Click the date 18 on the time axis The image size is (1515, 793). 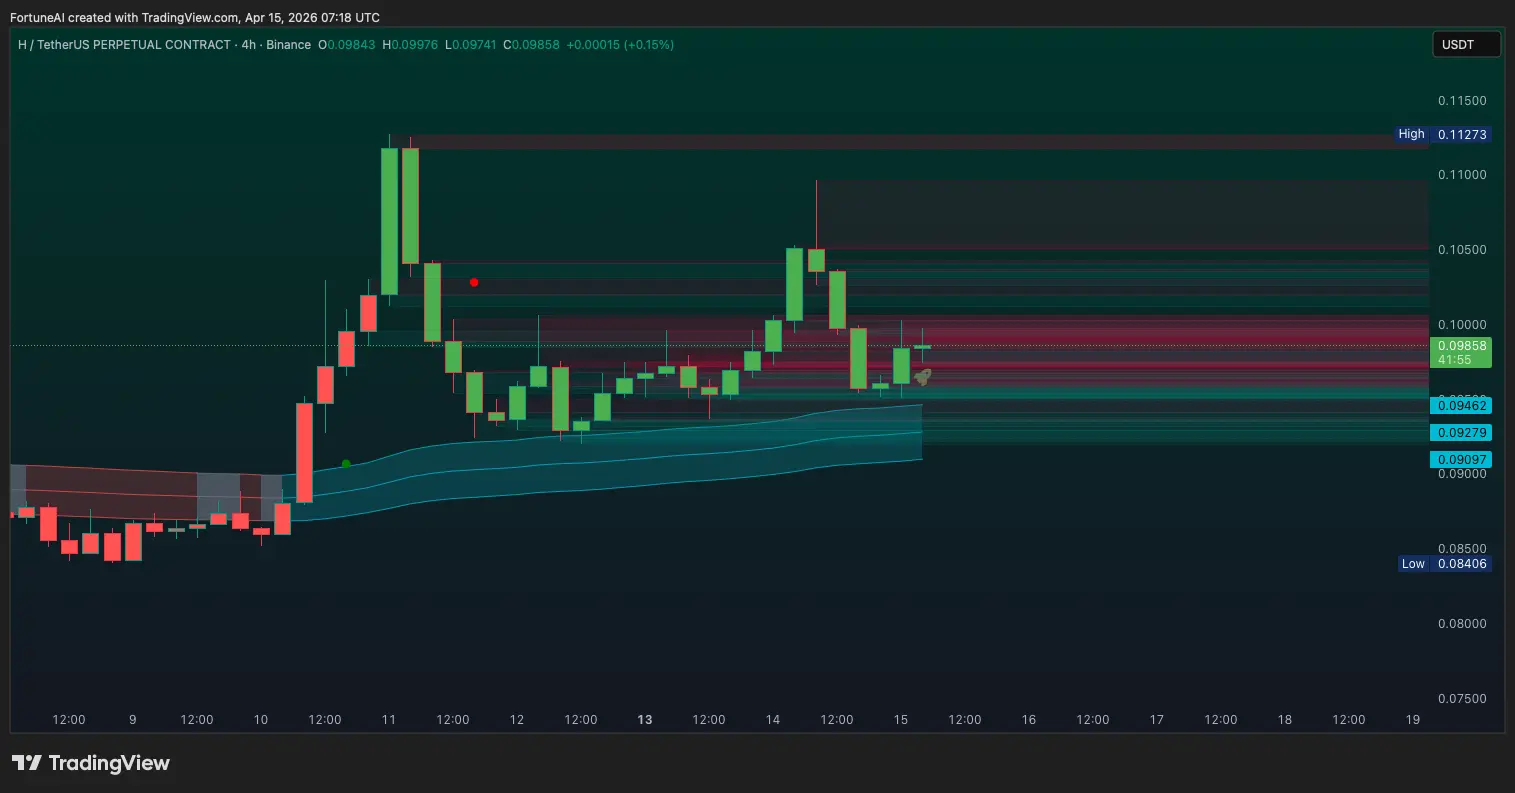tap(1285, 720)
